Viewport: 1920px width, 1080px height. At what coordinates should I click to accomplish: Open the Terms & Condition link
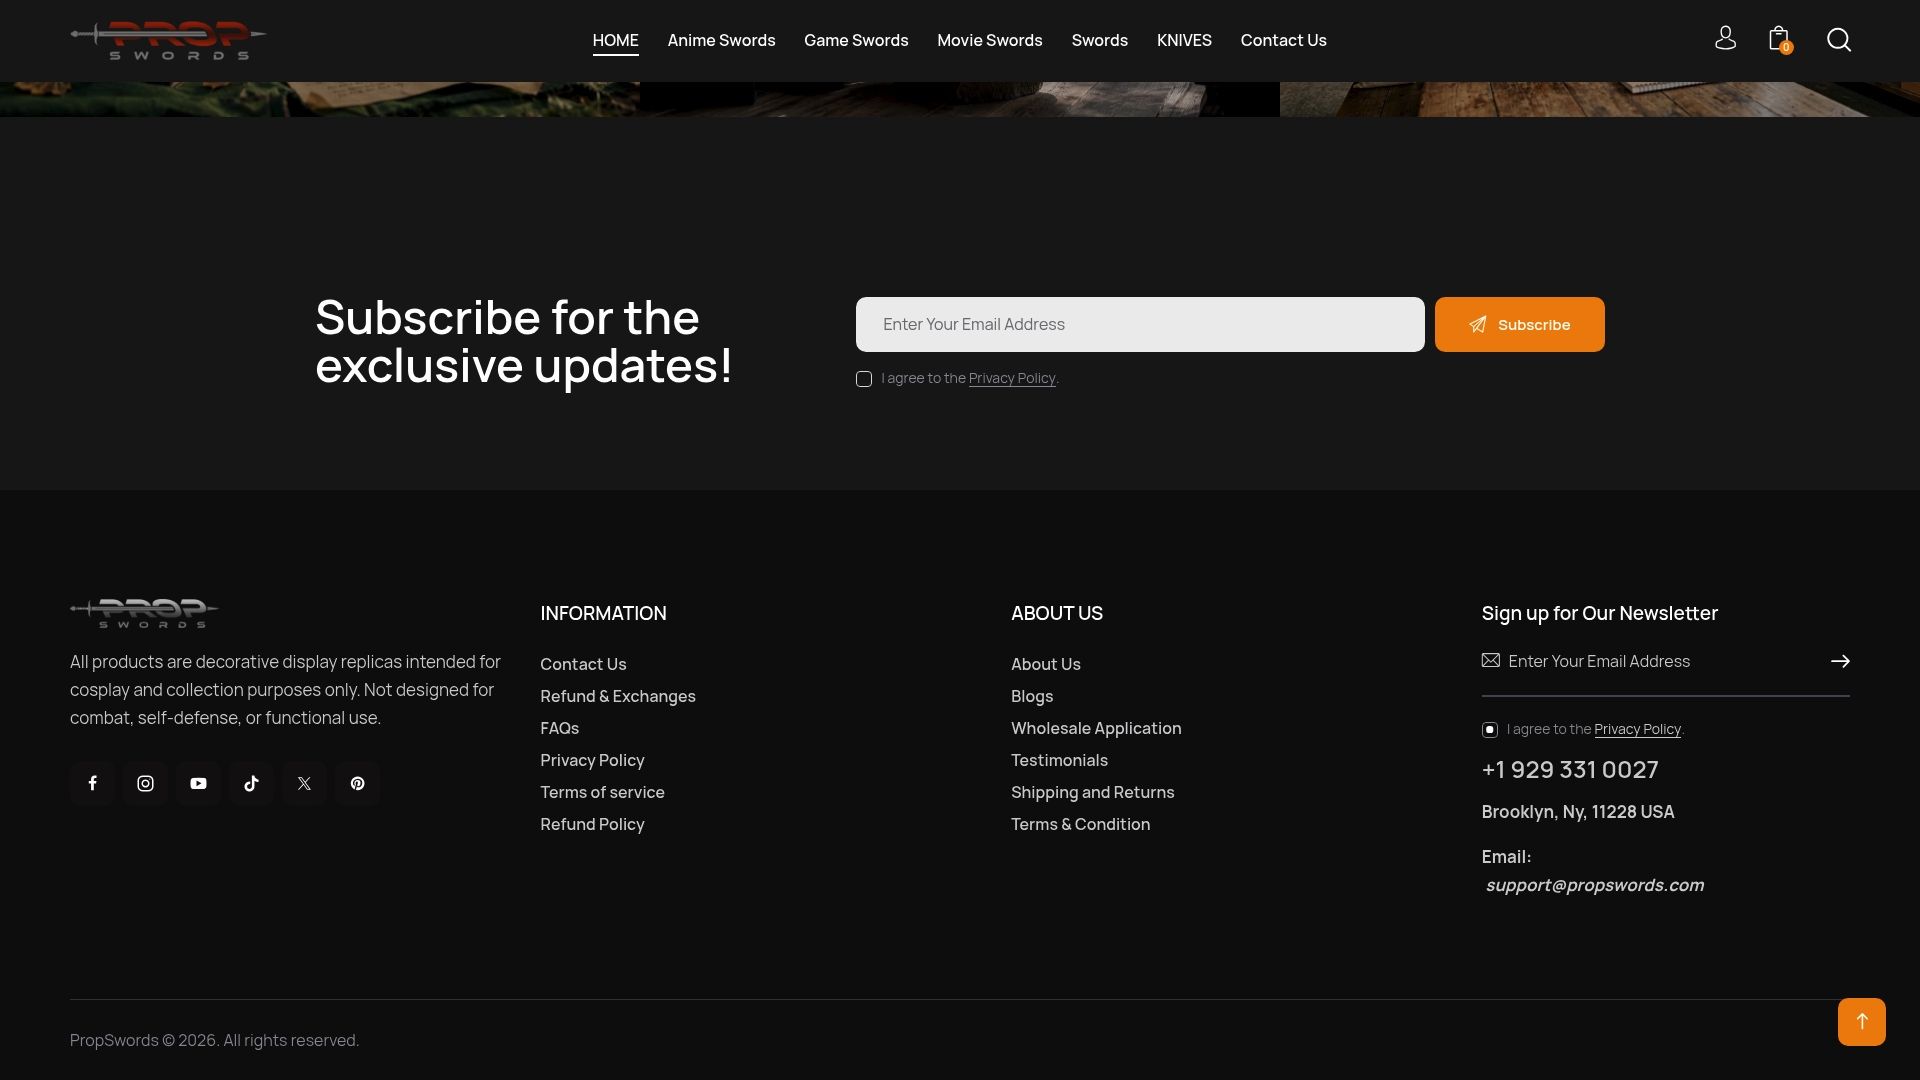[1080, 824]
